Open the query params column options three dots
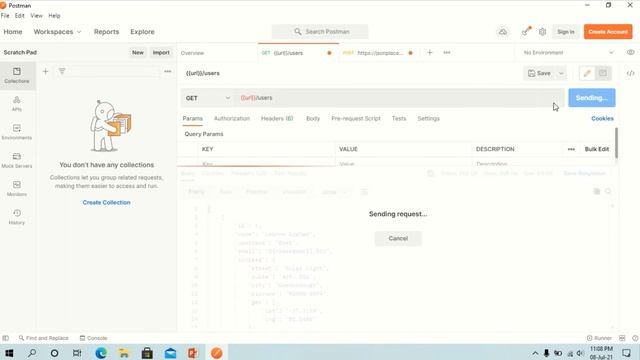Viewport: 640px width, 360px height. coord(571,149)
